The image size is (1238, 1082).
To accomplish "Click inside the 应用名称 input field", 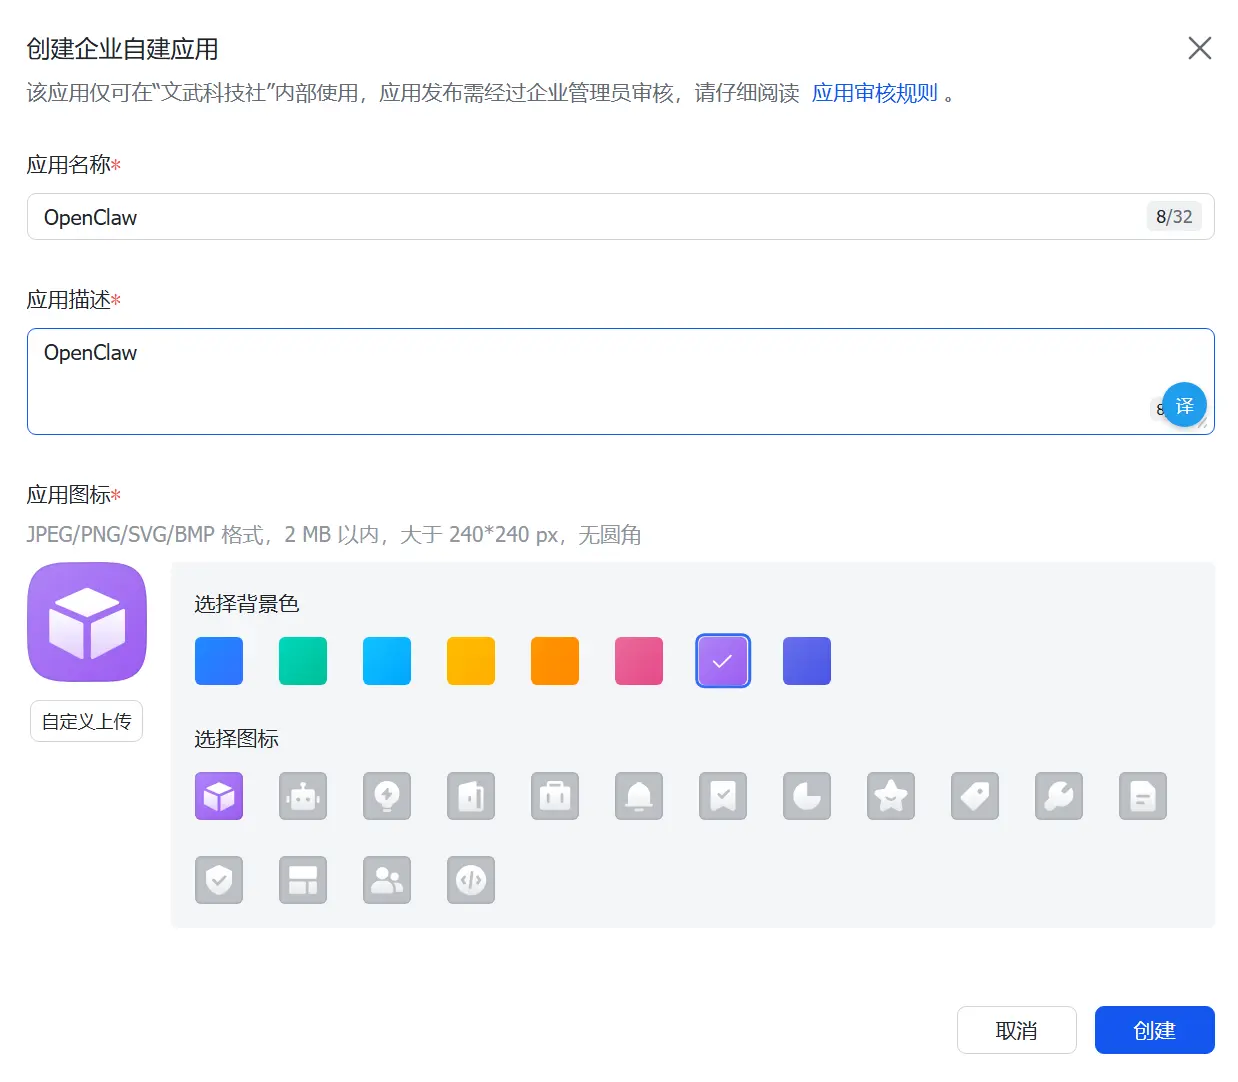I will tap(620, 217).
